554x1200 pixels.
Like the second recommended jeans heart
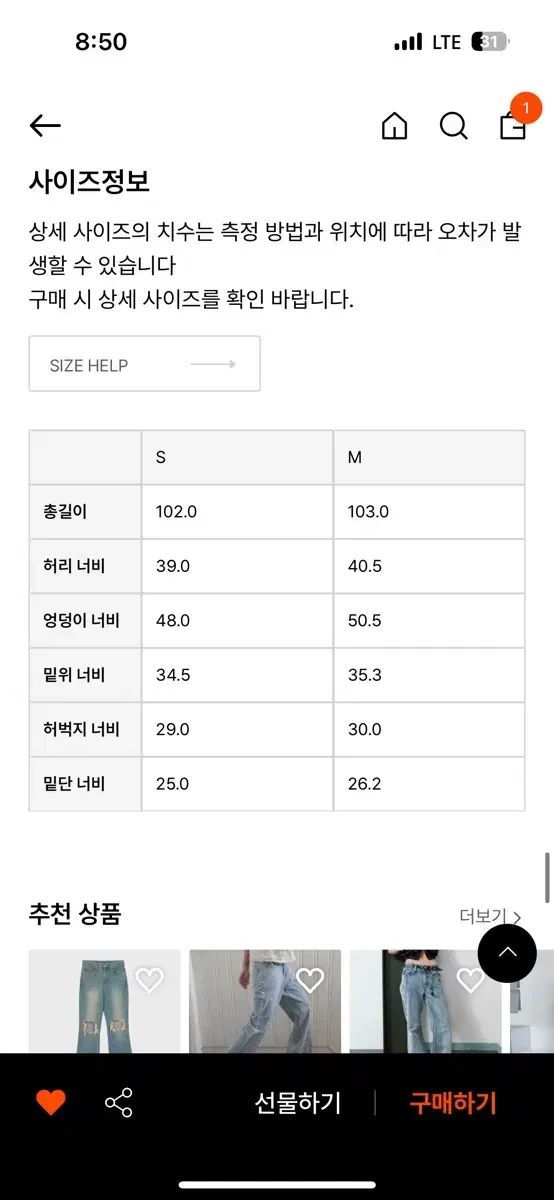point(310,980)
